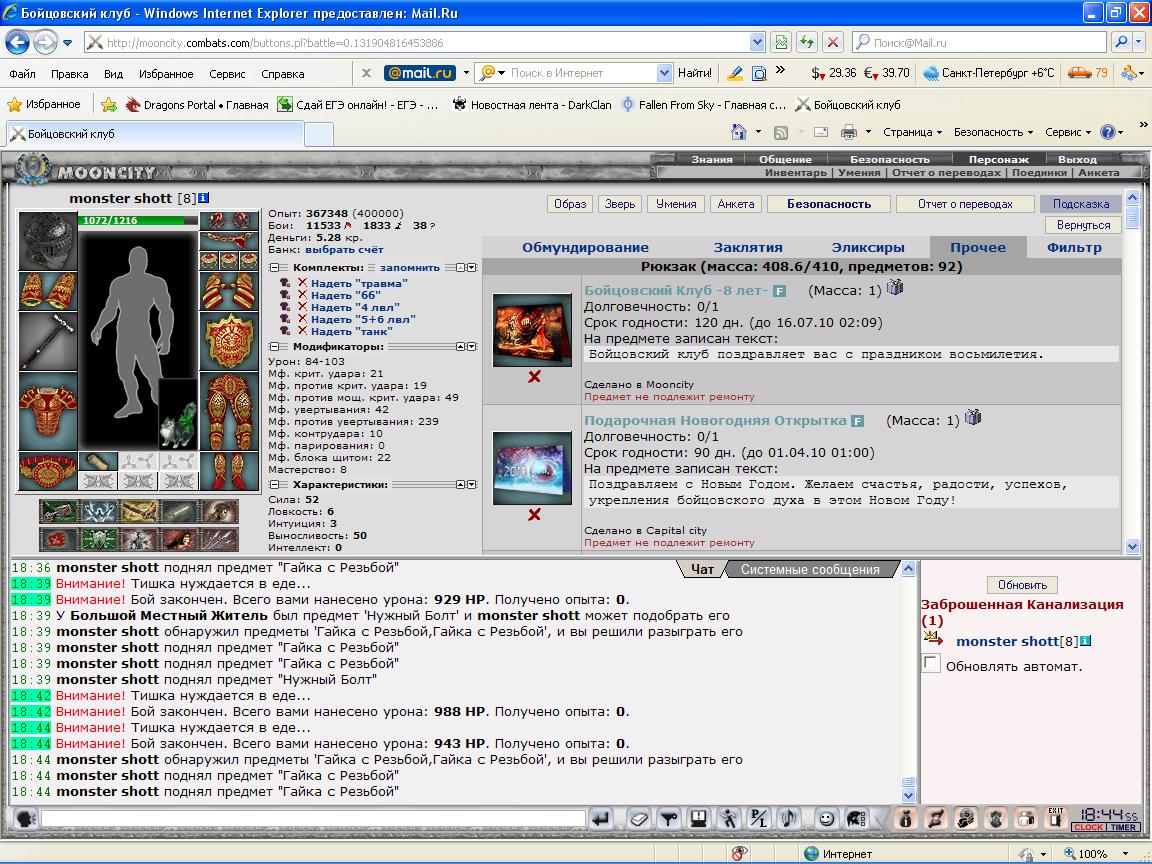1152x864 pixels.
Task: Move Характеристики section up arrow
Action: [x=461, y=485]
